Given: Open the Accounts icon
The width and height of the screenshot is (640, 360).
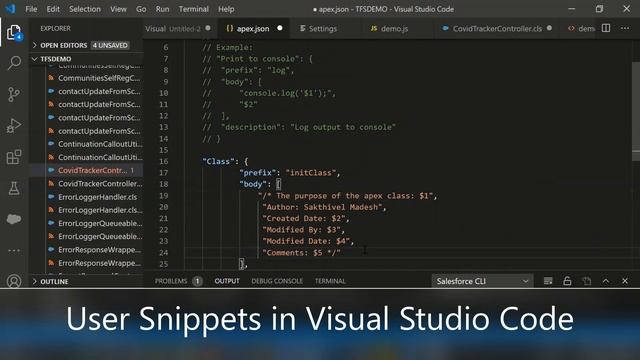Looking at the screenshot, I should pos(14,281).
